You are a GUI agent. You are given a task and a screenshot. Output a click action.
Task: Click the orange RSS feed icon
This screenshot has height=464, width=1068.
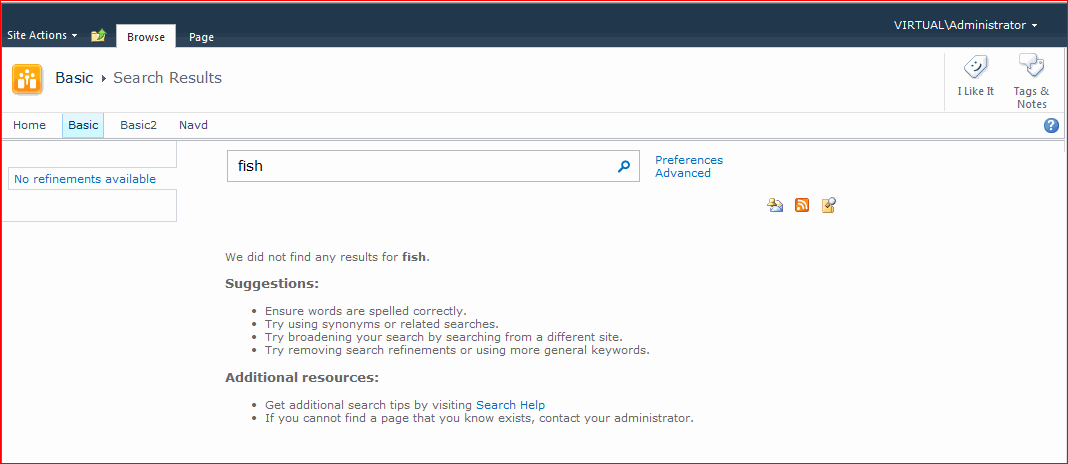pyautogui.click(x=802, y=205)
